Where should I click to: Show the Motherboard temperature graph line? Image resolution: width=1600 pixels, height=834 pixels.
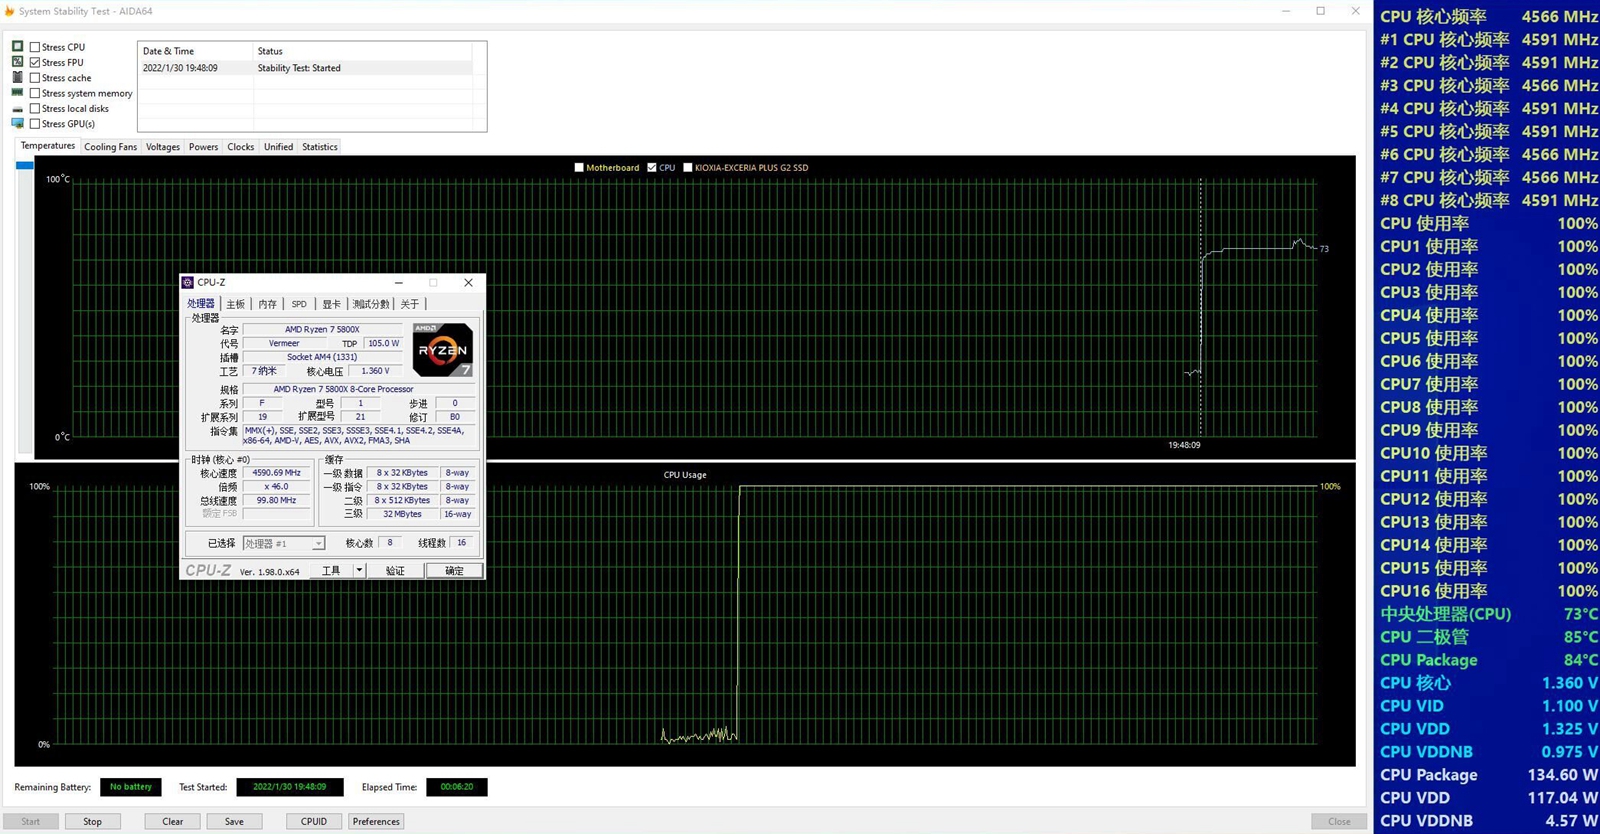(579, 168)
